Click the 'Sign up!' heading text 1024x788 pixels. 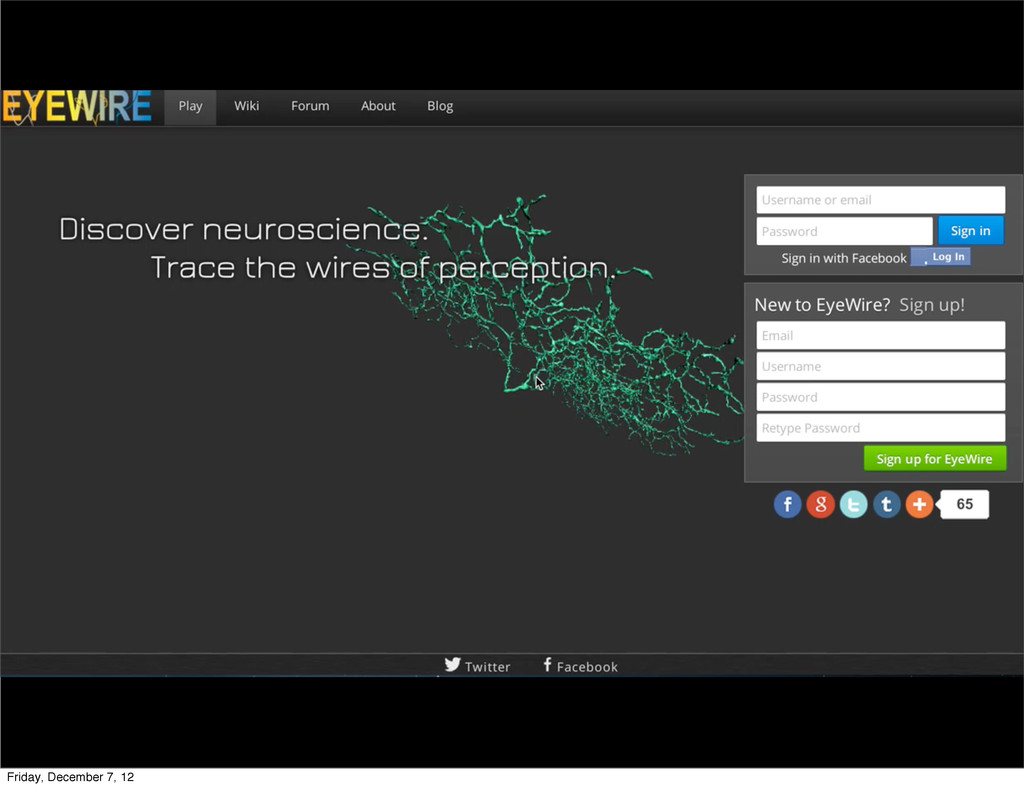[x=932, y=305]
